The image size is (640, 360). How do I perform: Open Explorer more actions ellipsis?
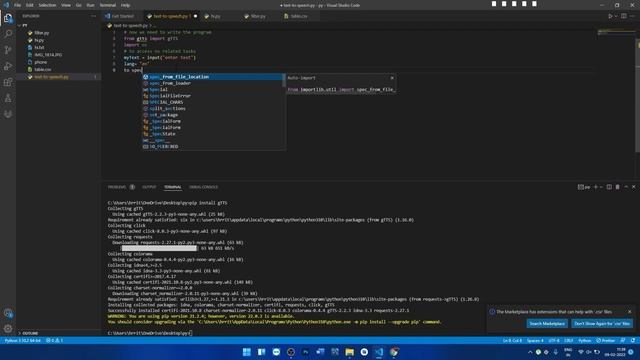coord(93,16)
